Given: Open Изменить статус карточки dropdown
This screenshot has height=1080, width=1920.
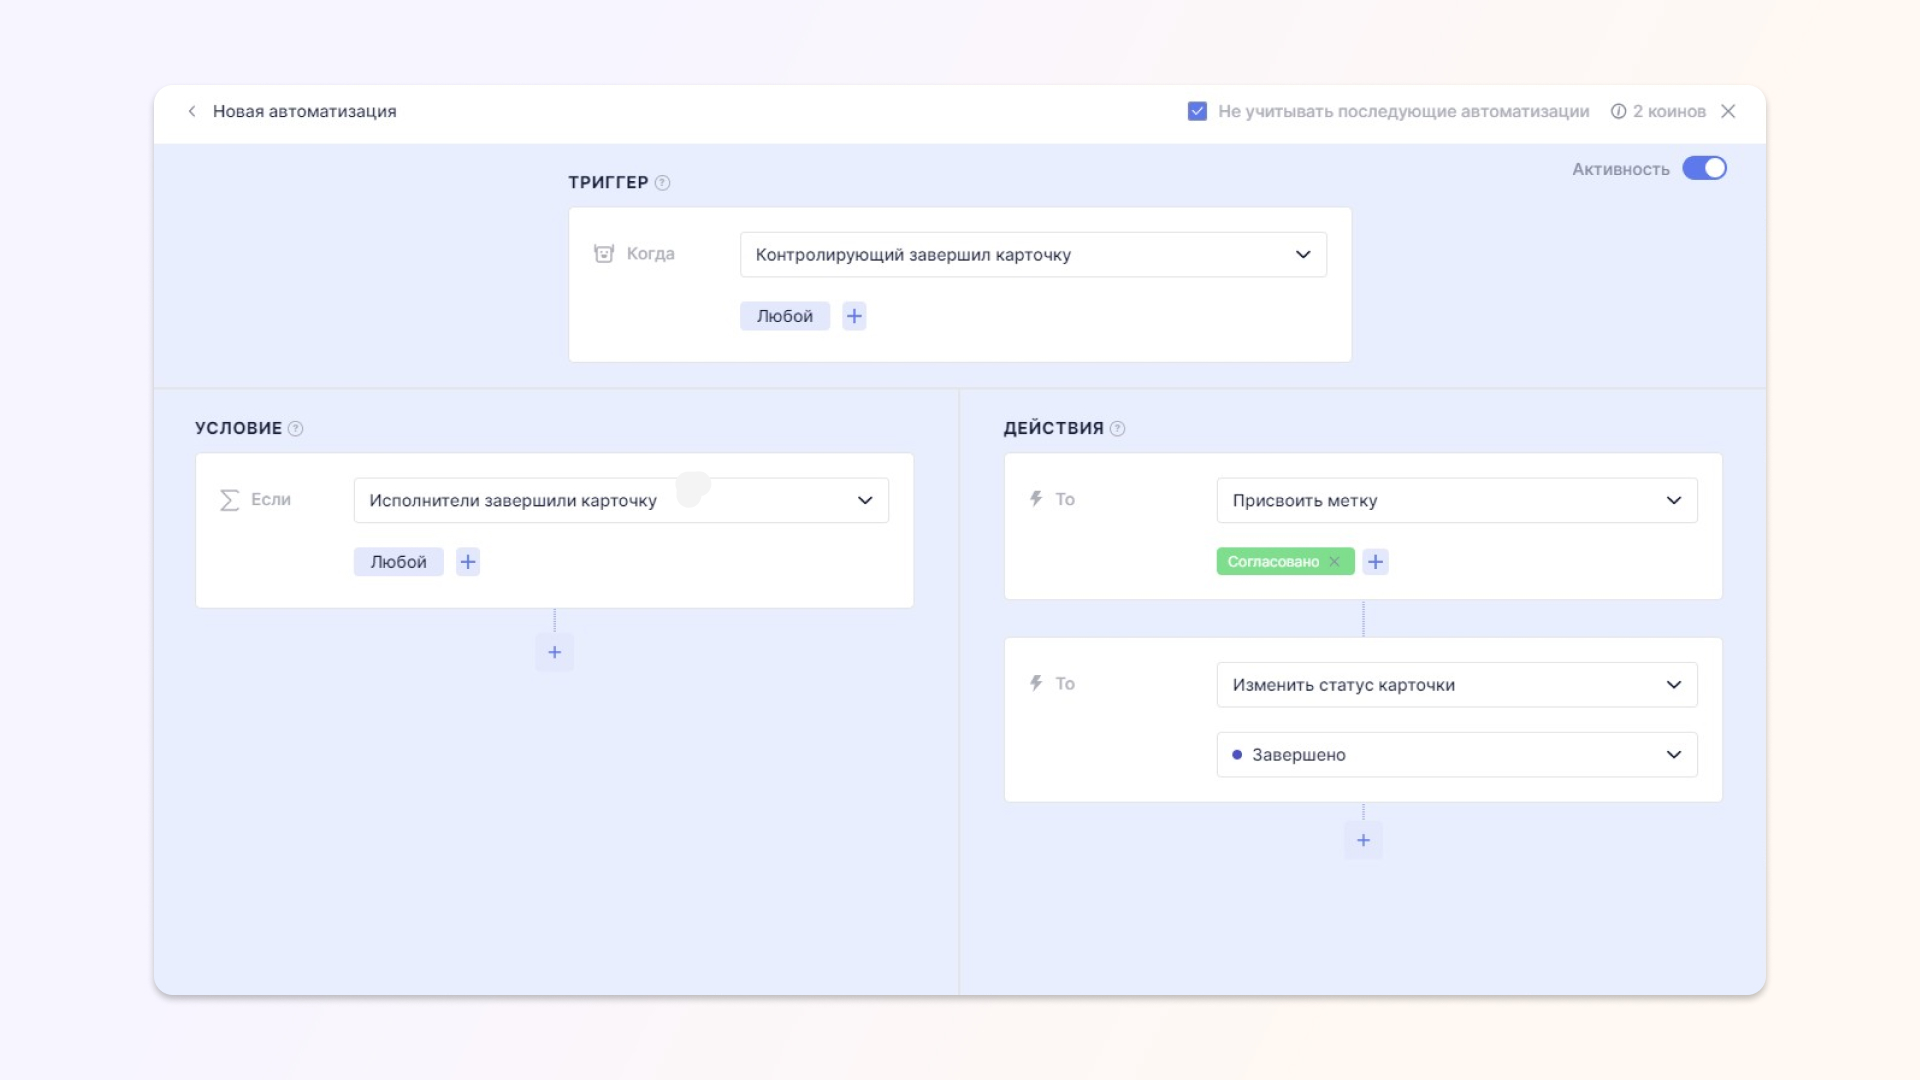Looking at the screenshot, I should pyautogui.click(x=1456, y=685).
